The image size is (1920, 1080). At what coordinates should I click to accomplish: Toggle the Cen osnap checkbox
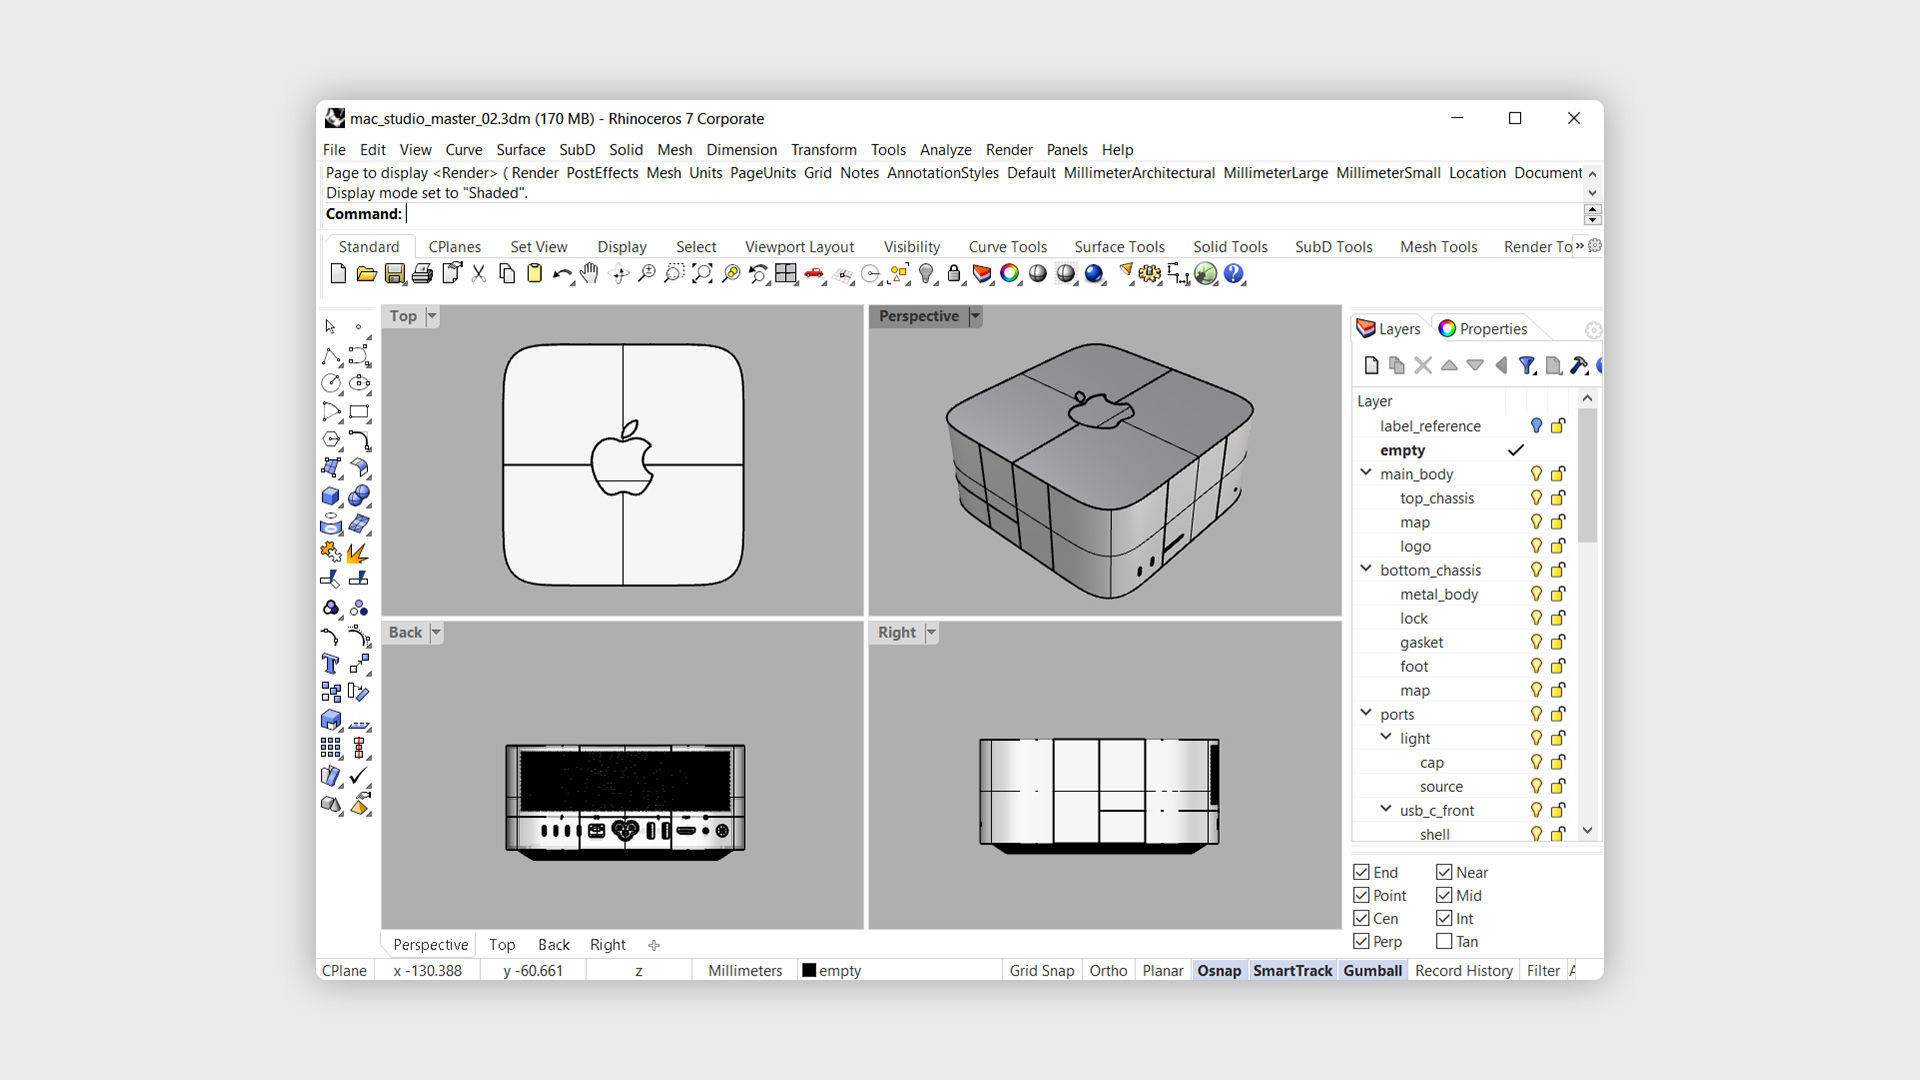click(x=1361, y=918)
